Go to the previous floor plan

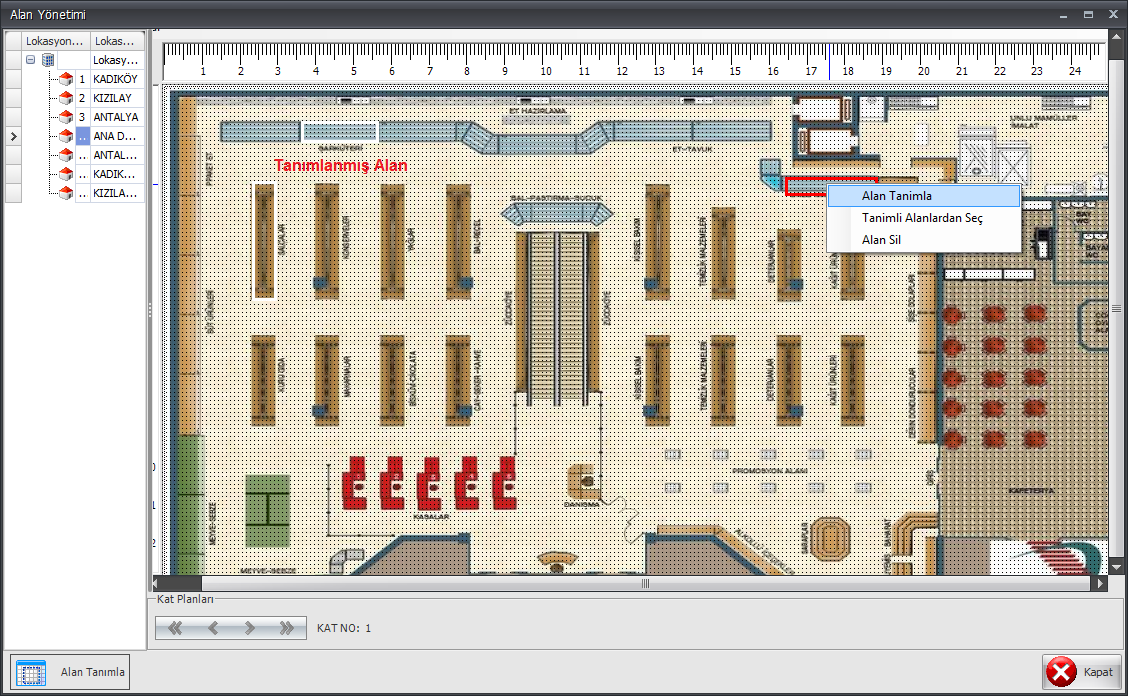pos(212,628)
